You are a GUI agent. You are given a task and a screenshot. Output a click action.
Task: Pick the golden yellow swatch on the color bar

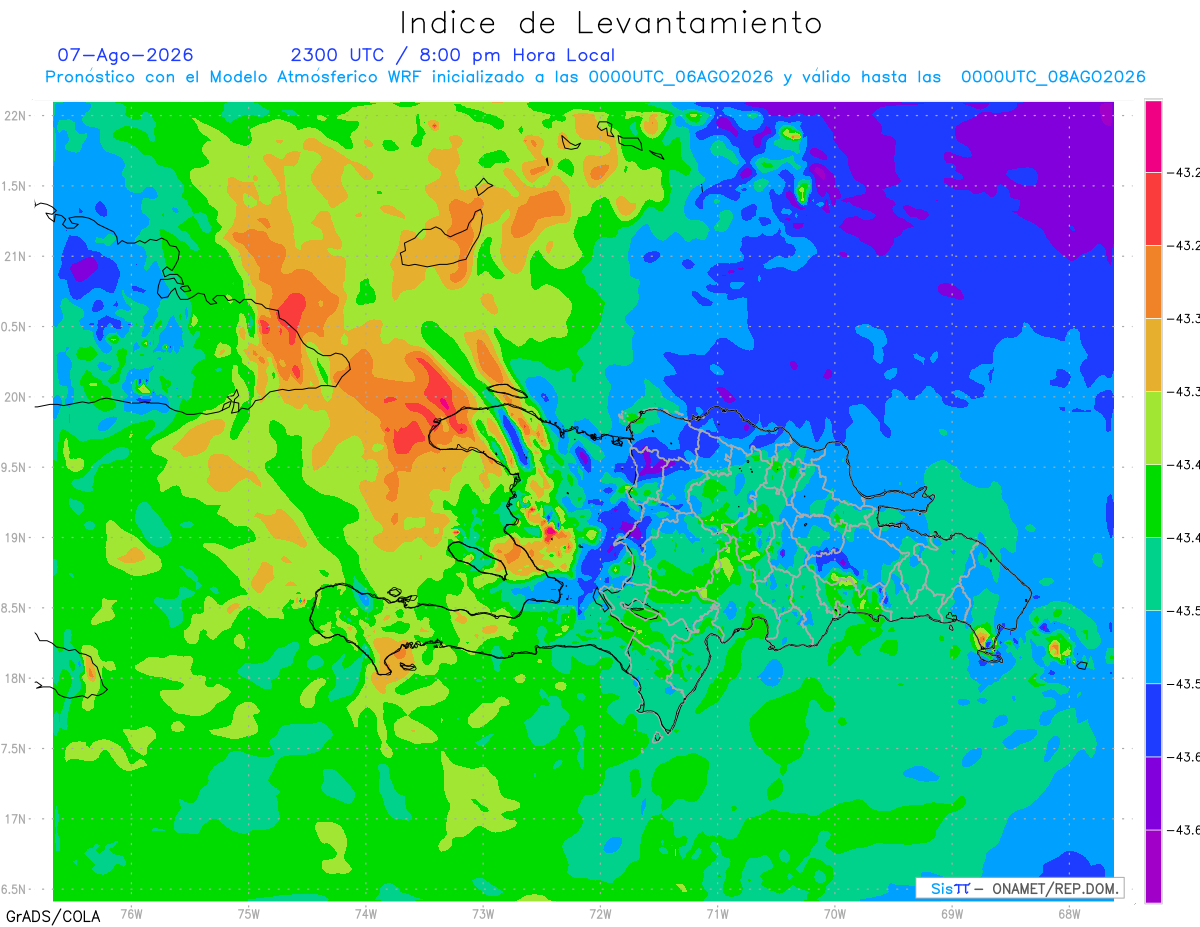[x=1153, y=354]
